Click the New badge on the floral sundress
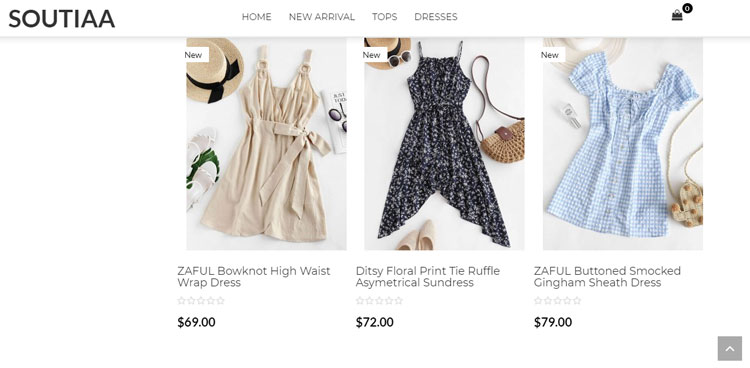The width and height of the screenshot is (750, 368). point(372,55)
